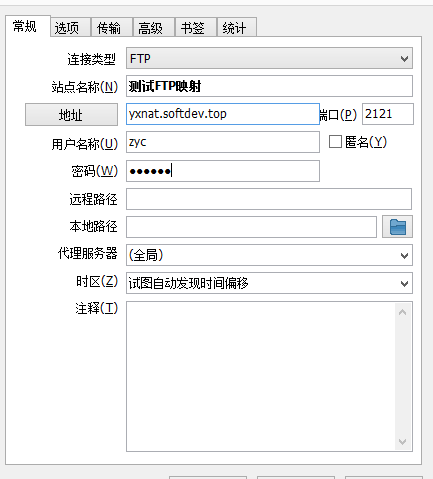This screenshot has height=479, width=433.
Task: Switch to the 传输 tab
Action: [112, 28]
